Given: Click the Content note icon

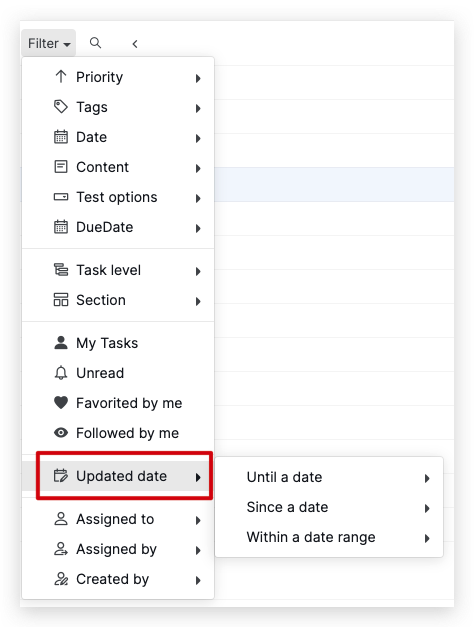Looking at the screenshot, I should tap(61, 167).
